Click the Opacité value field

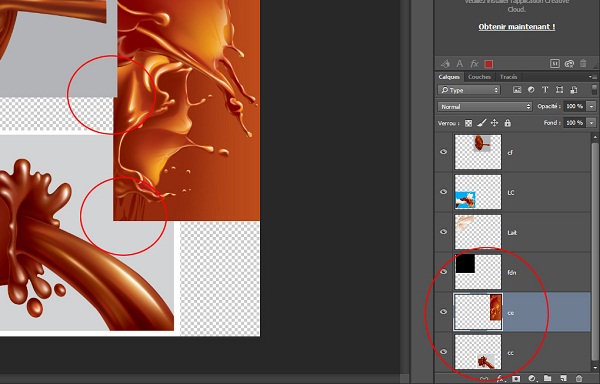574,106
